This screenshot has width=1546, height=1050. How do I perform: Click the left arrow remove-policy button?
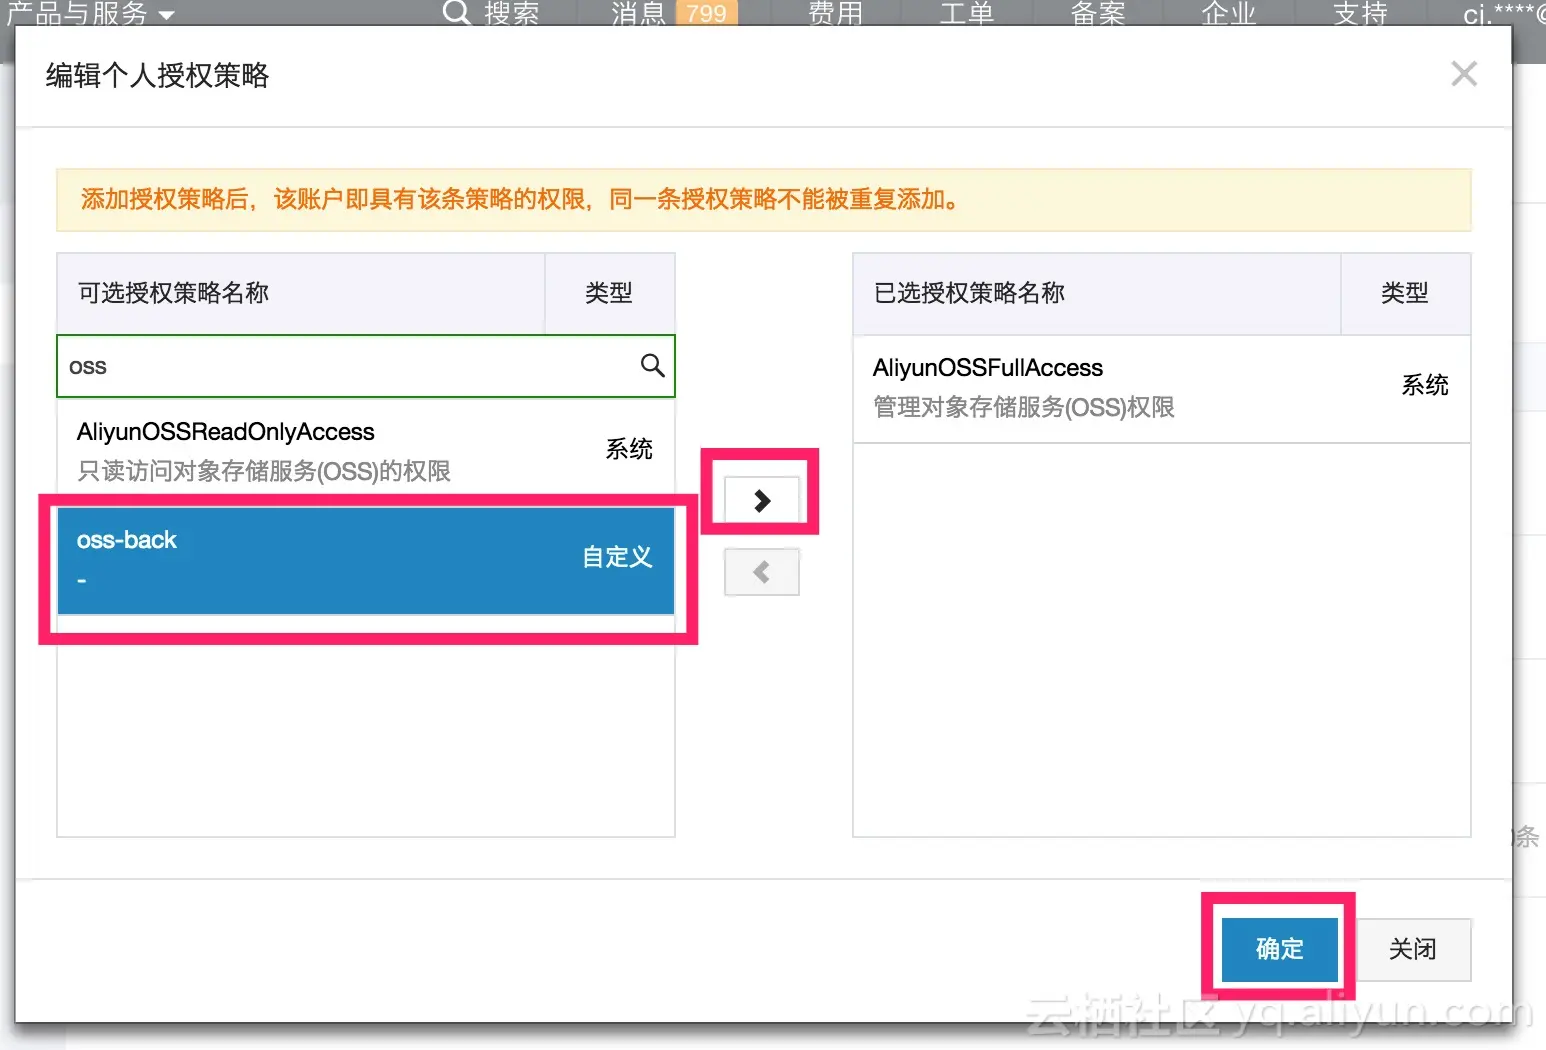[761, 572]
